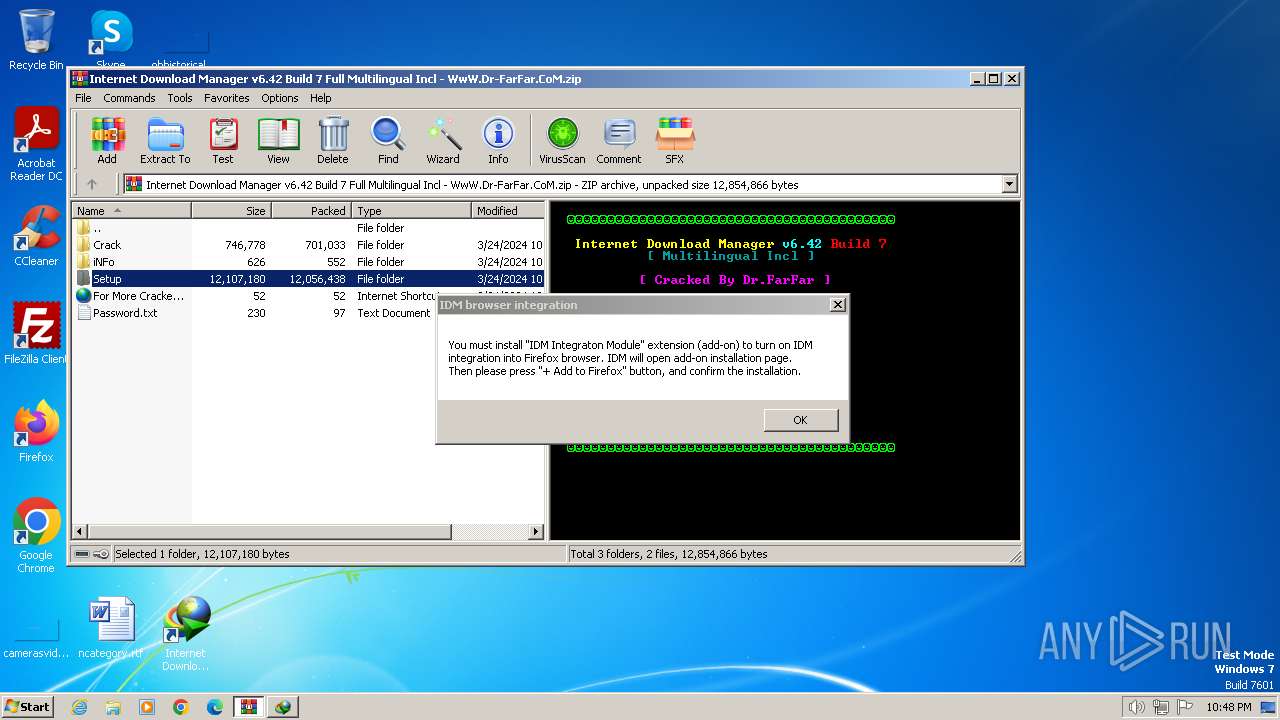Click the Start button
The height and width of the screenshot is (720, 1280).
click(27, 707)
